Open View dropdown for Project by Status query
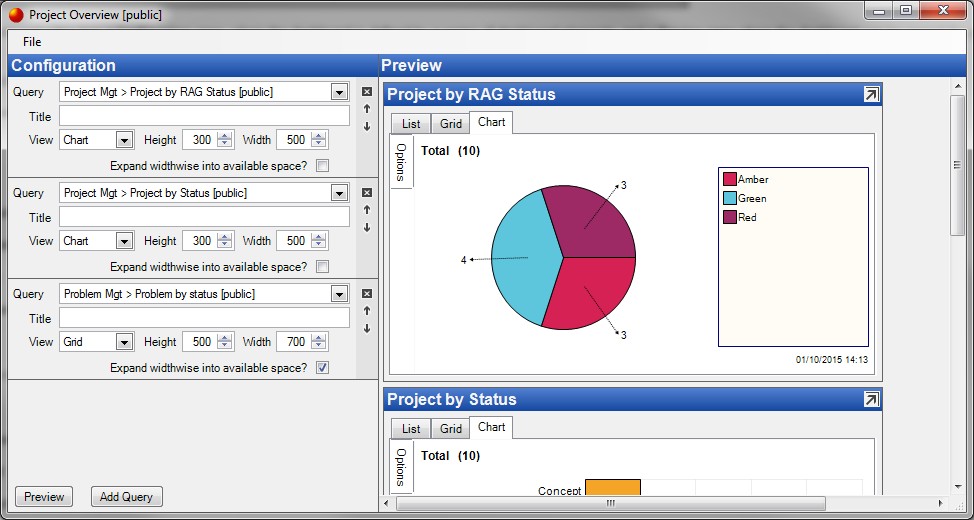 point(125,241)
